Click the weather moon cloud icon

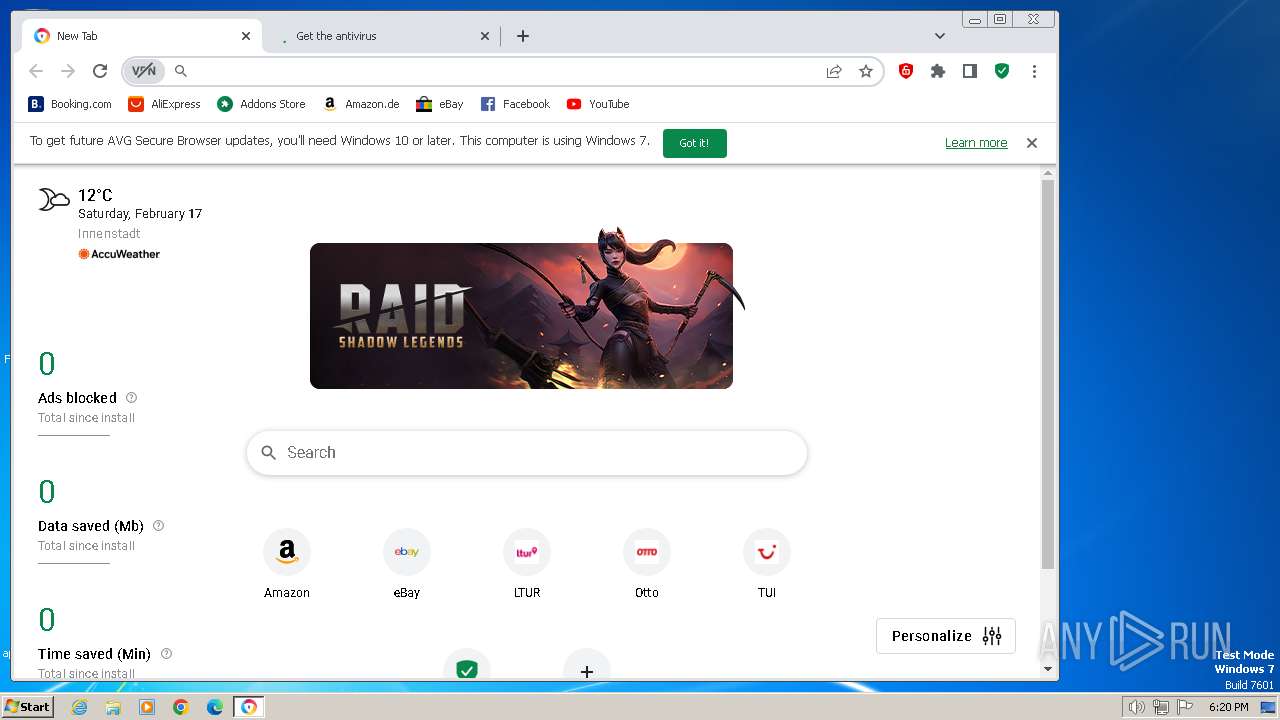pos(54,200)
